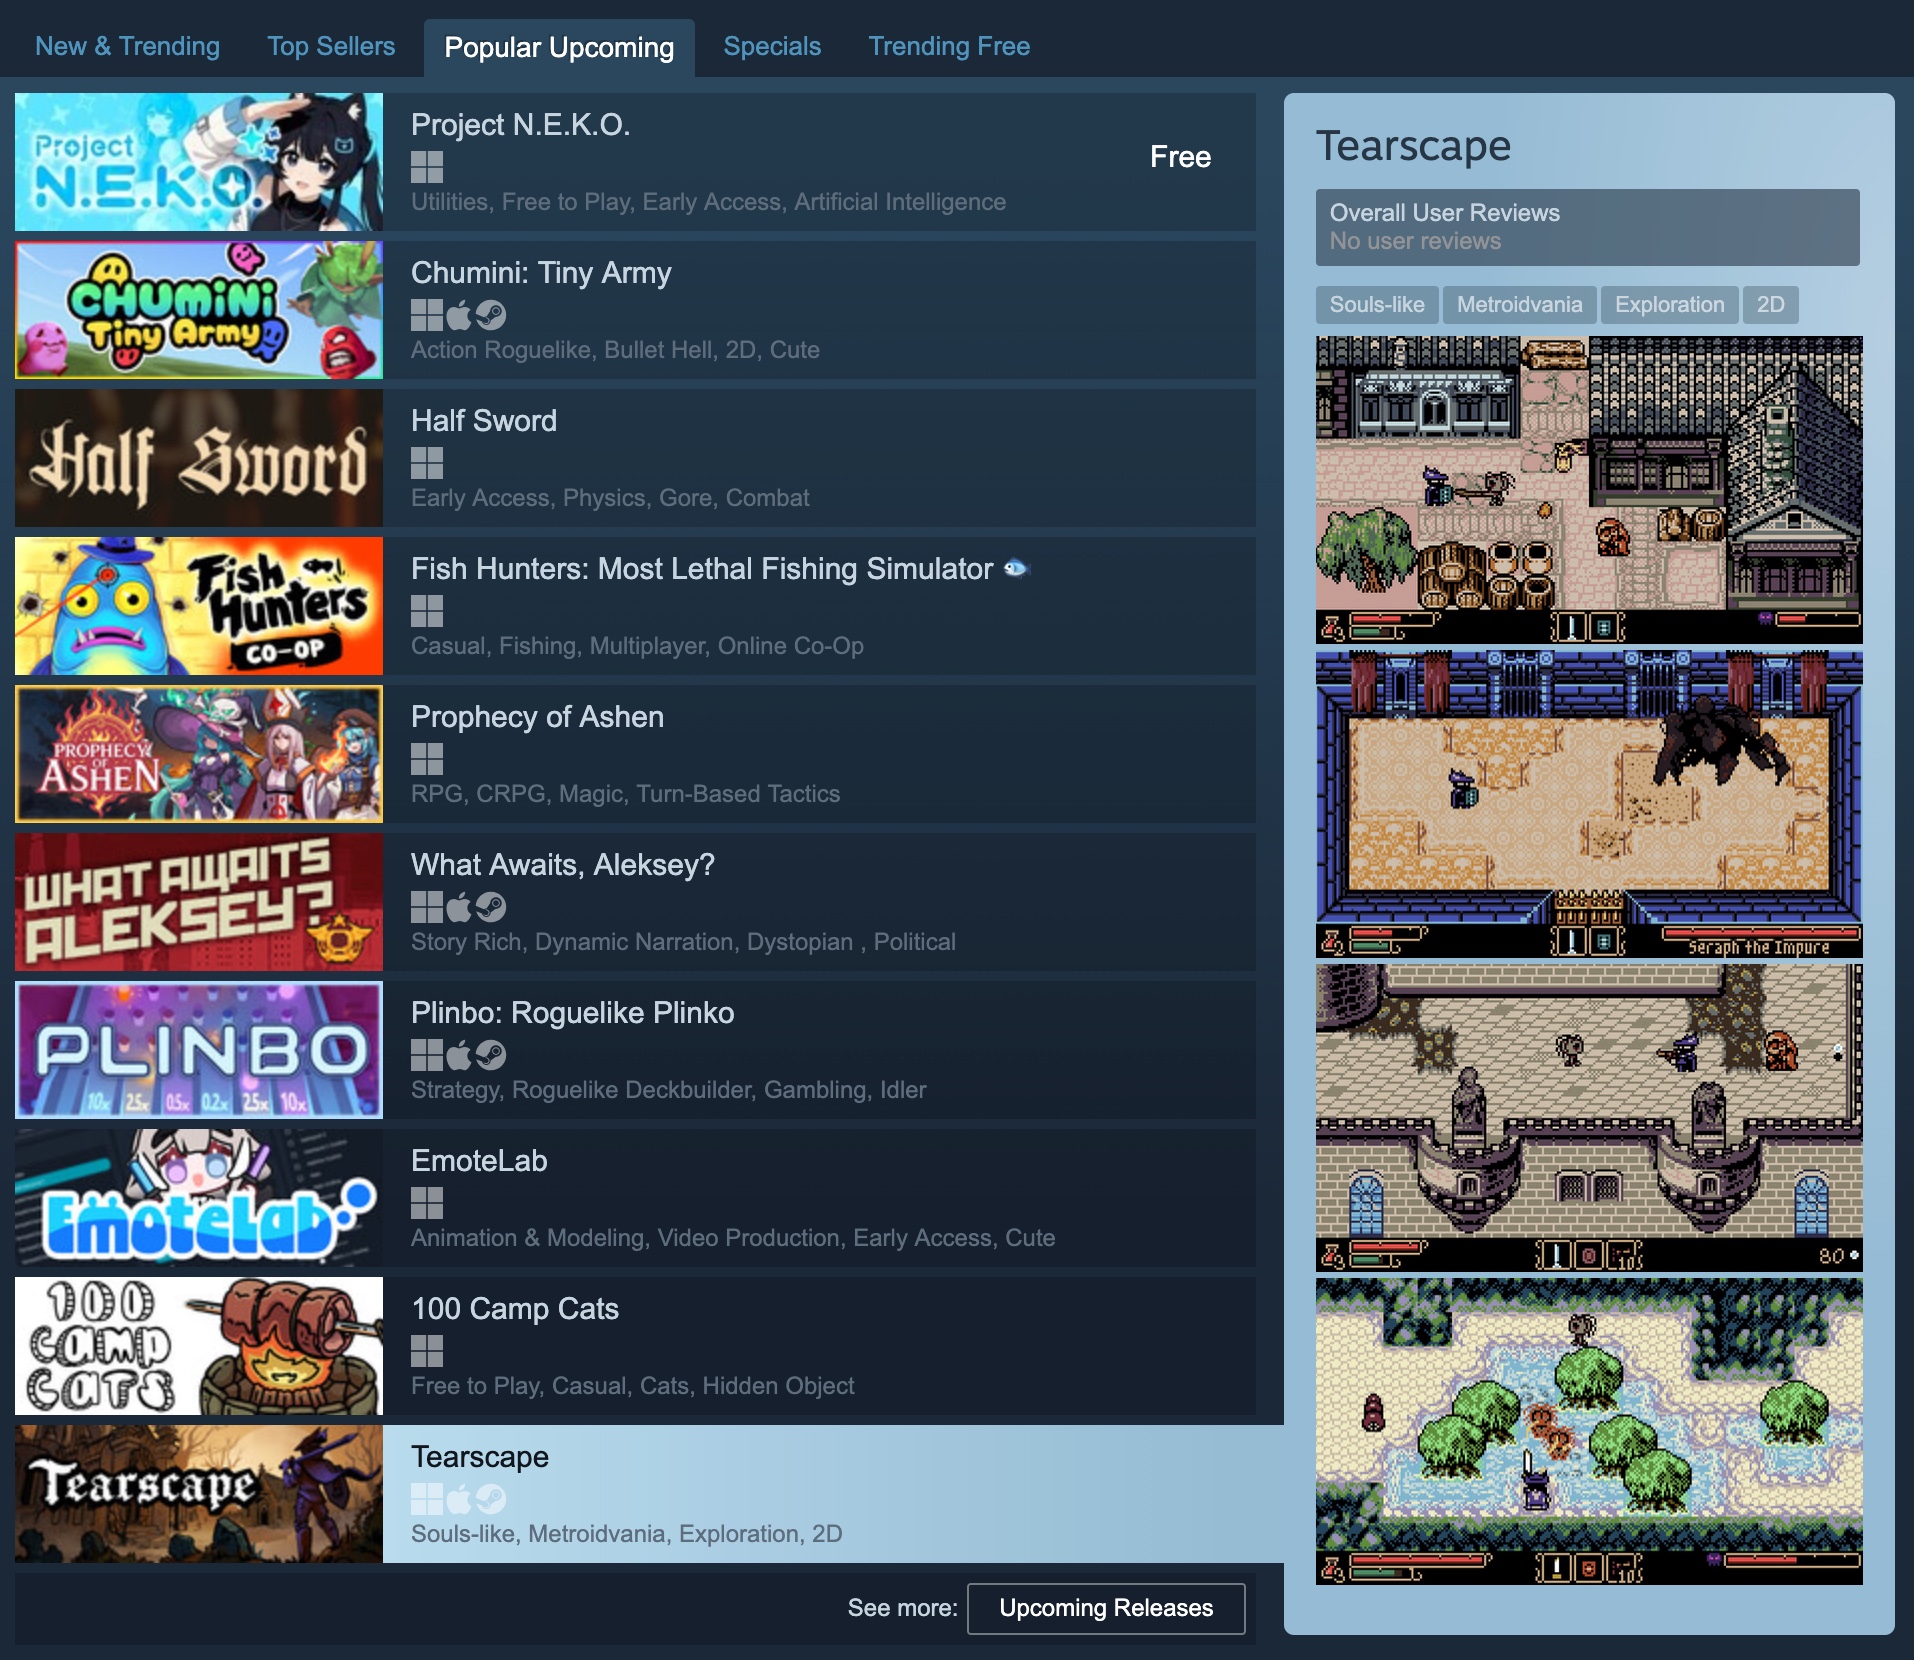Screen dimensions: 1914x1660
Task: Click SteamOS icon under Chumini: Tiny Army
Action: click(x=491, y=315)
